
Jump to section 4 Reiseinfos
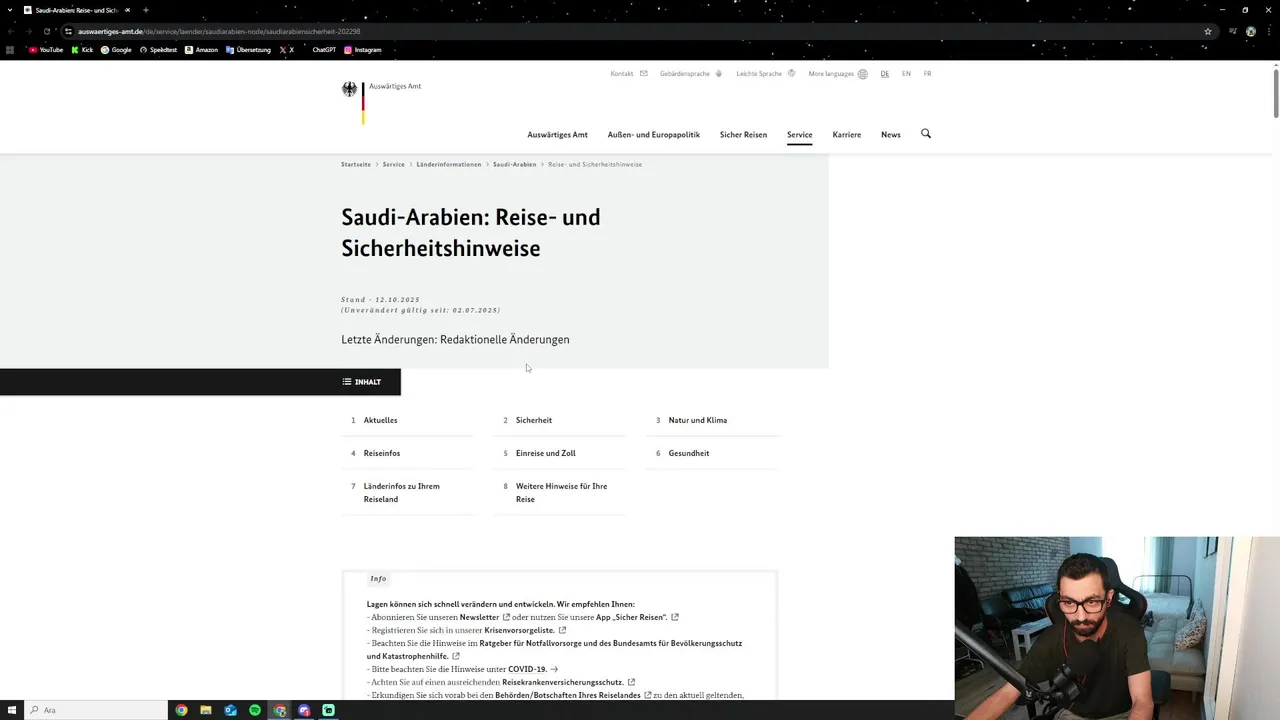pos(408,453)
